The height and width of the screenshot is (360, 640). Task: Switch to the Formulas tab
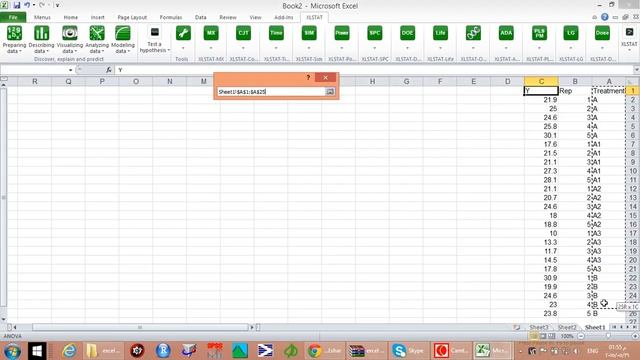(x=171, y=18)
